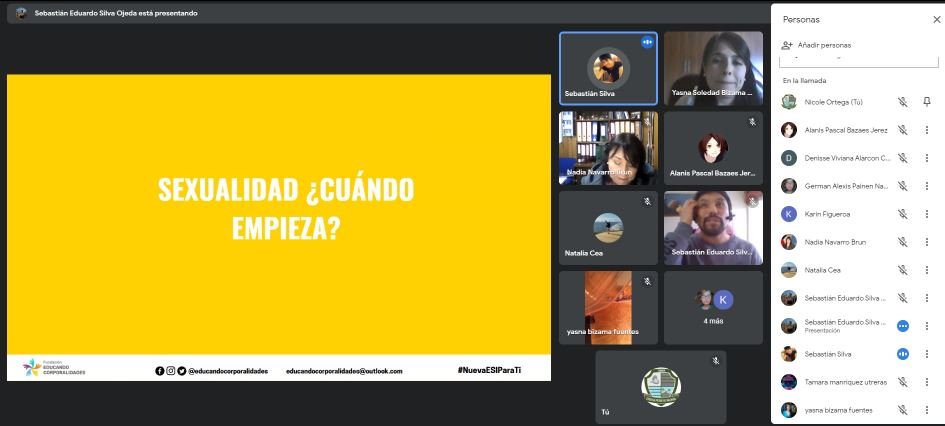Click the blue speaking indicator for Sebastián Silva
Screen dimensions: 945x426
(x=903, y=354)
